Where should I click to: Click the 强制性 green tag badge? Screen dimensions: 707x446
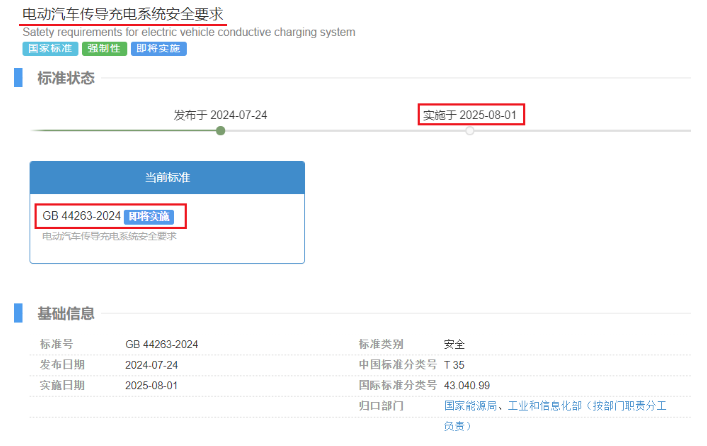104,49
